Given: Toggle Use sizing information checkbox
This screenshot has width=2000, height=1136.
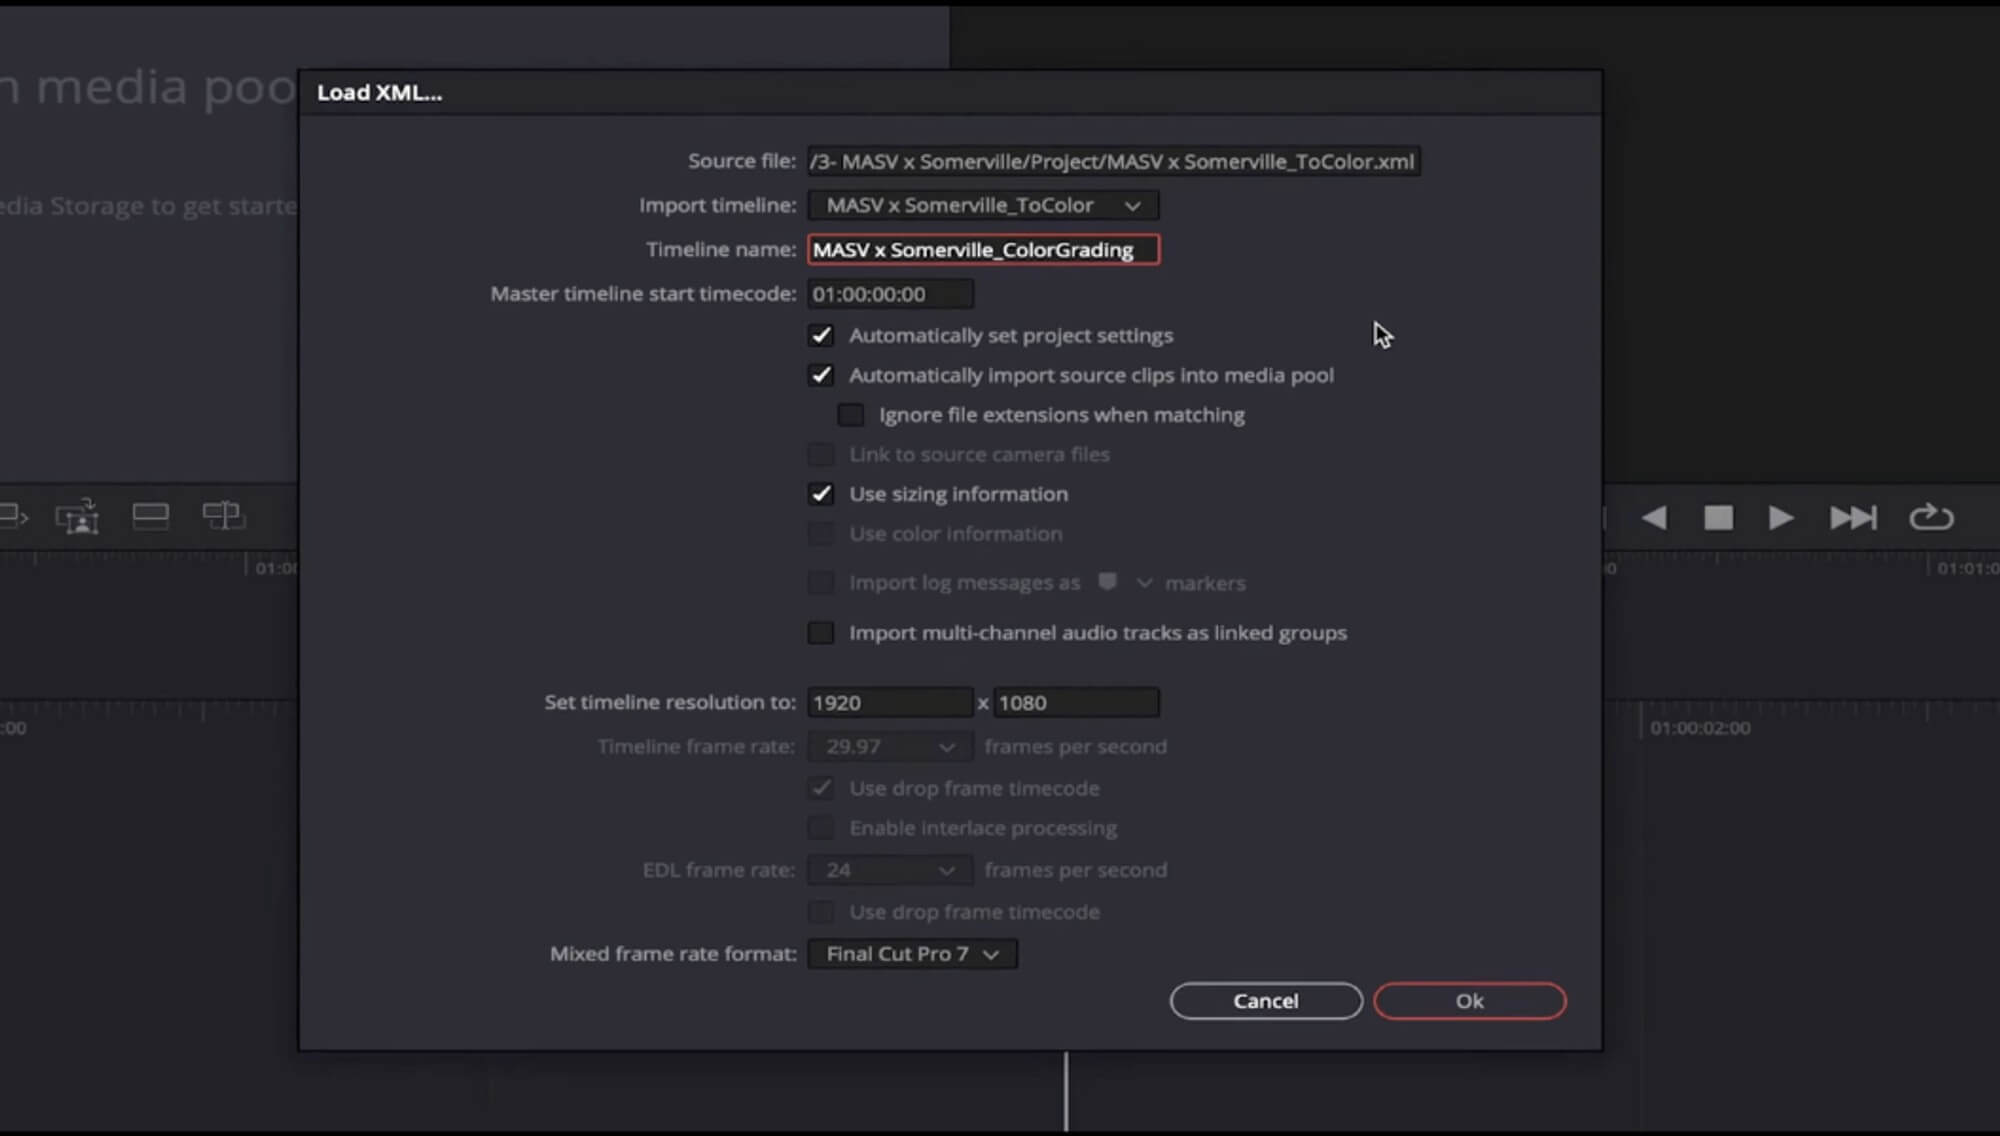Looking at the screenshot, I should 820,493.
